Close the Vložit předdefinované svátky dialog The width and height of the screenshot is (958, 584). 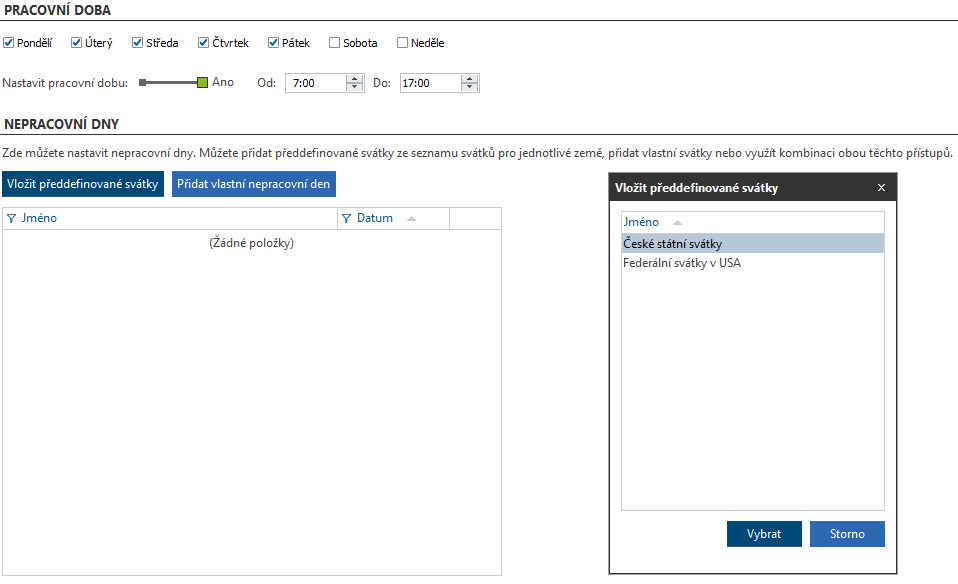point(881,188)
